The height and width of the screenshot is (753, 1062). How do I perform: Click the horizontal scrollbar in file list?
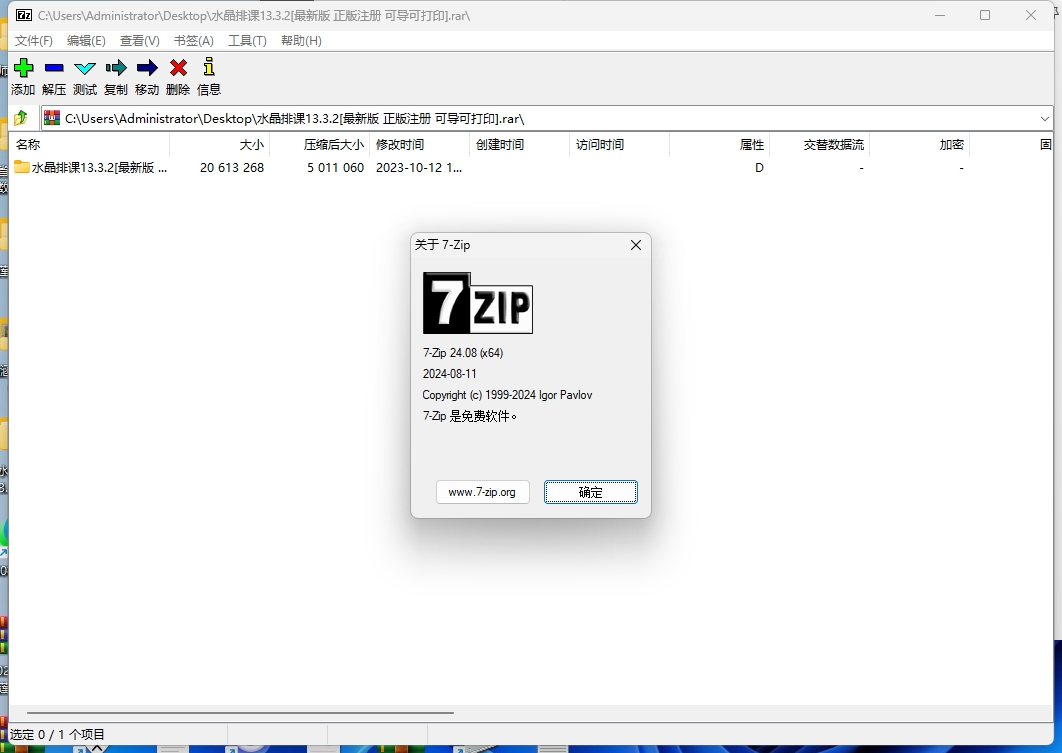pos(240,712)
